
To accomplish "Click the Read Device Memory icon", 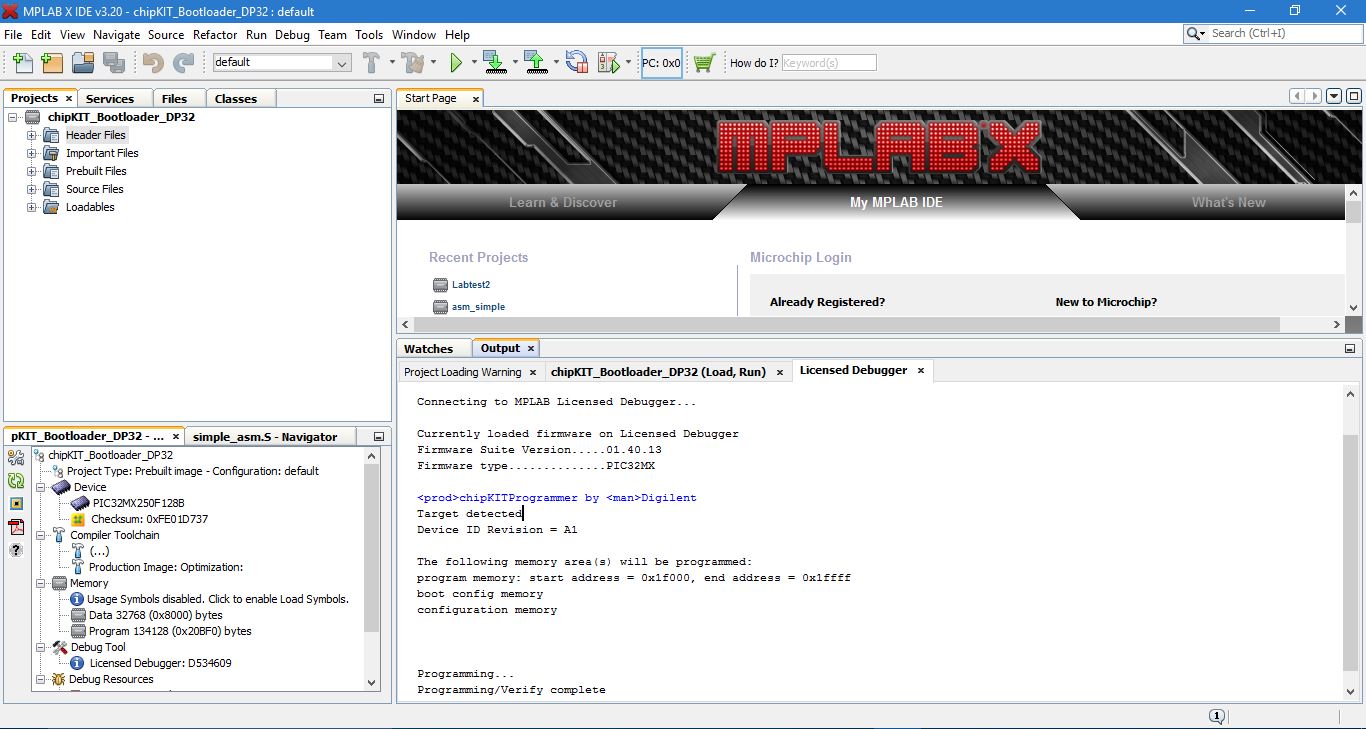I will [535, 63].
